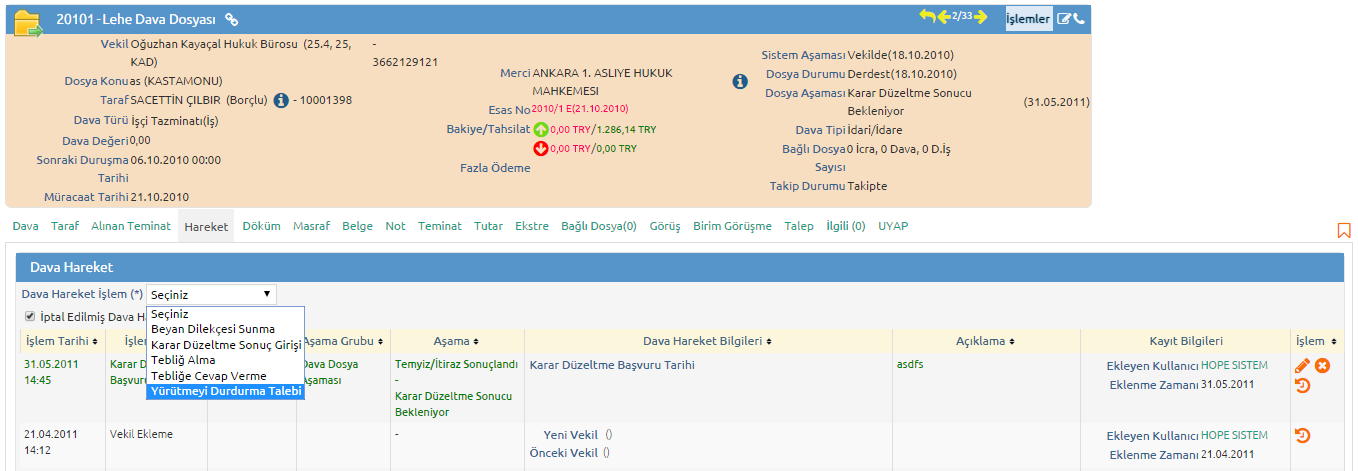The height and width of the screenshot is (471, 1358).
Task: Click the İşlemler button
Action: 1029,19
